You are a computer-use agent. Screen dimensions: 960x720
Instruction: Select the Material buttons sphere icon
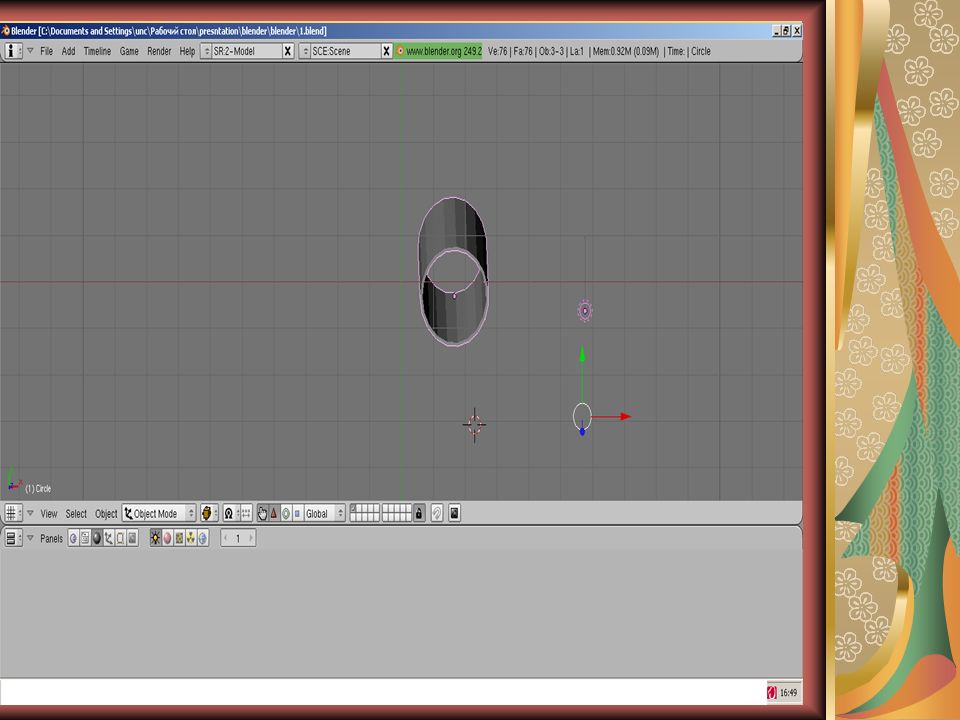pos(167,538)
